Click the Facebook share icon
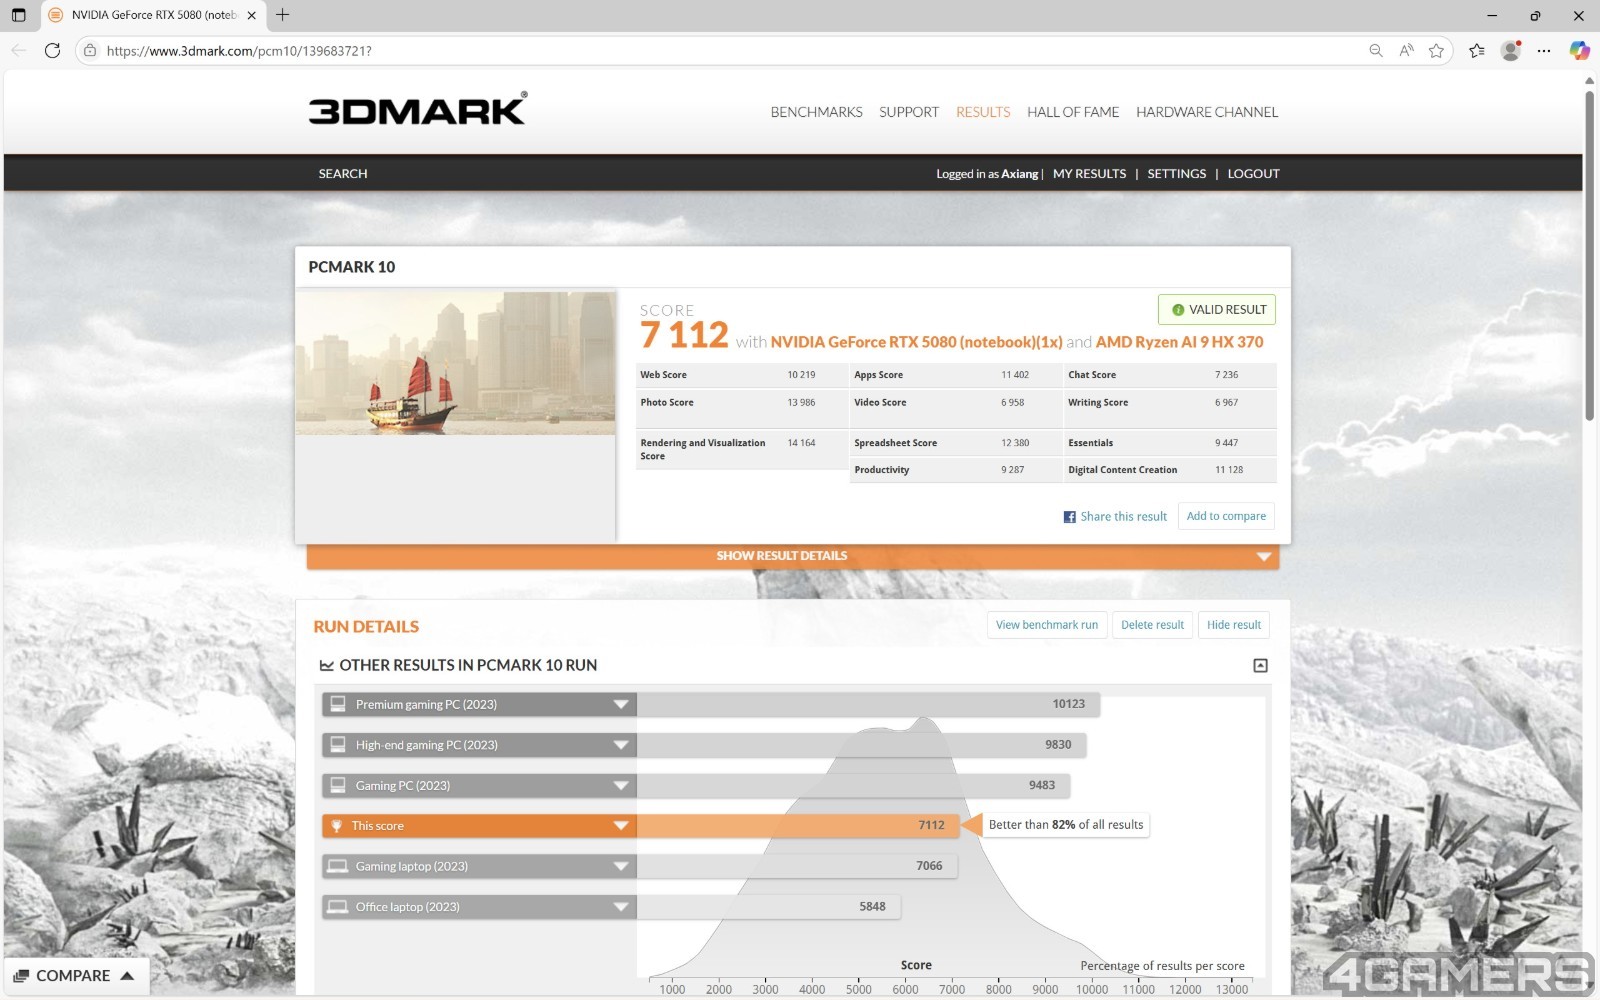This screenshot has width=1600, height=1000. pos(1069,517)
